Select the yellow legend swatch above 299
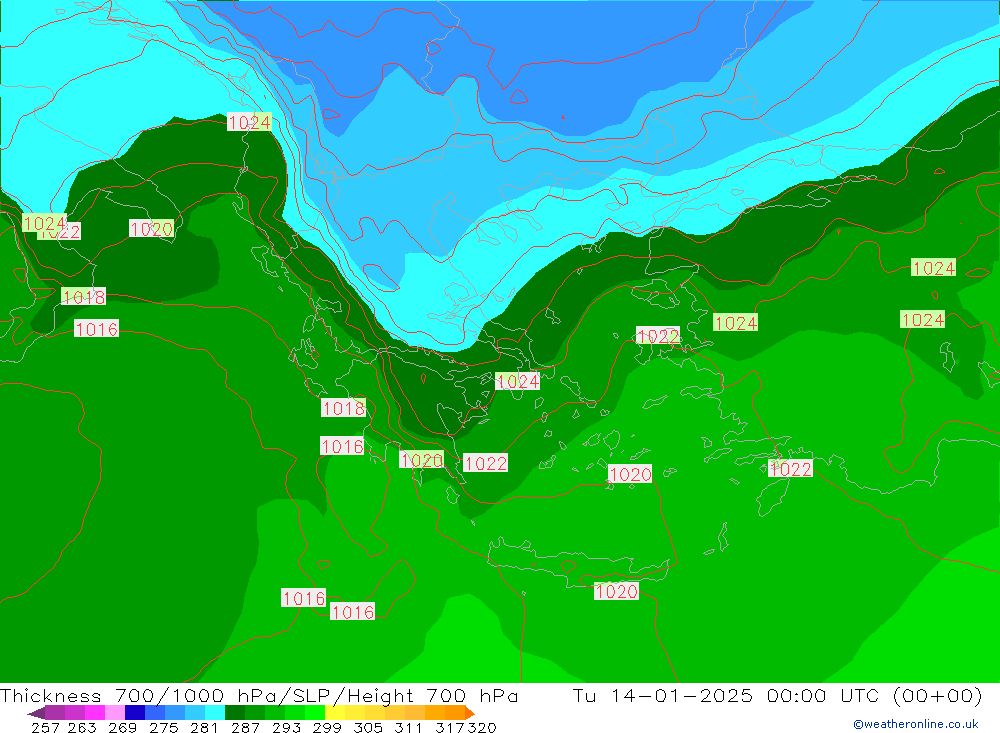1000x733 pixels. pyautogui.click(x=336, y=713)
